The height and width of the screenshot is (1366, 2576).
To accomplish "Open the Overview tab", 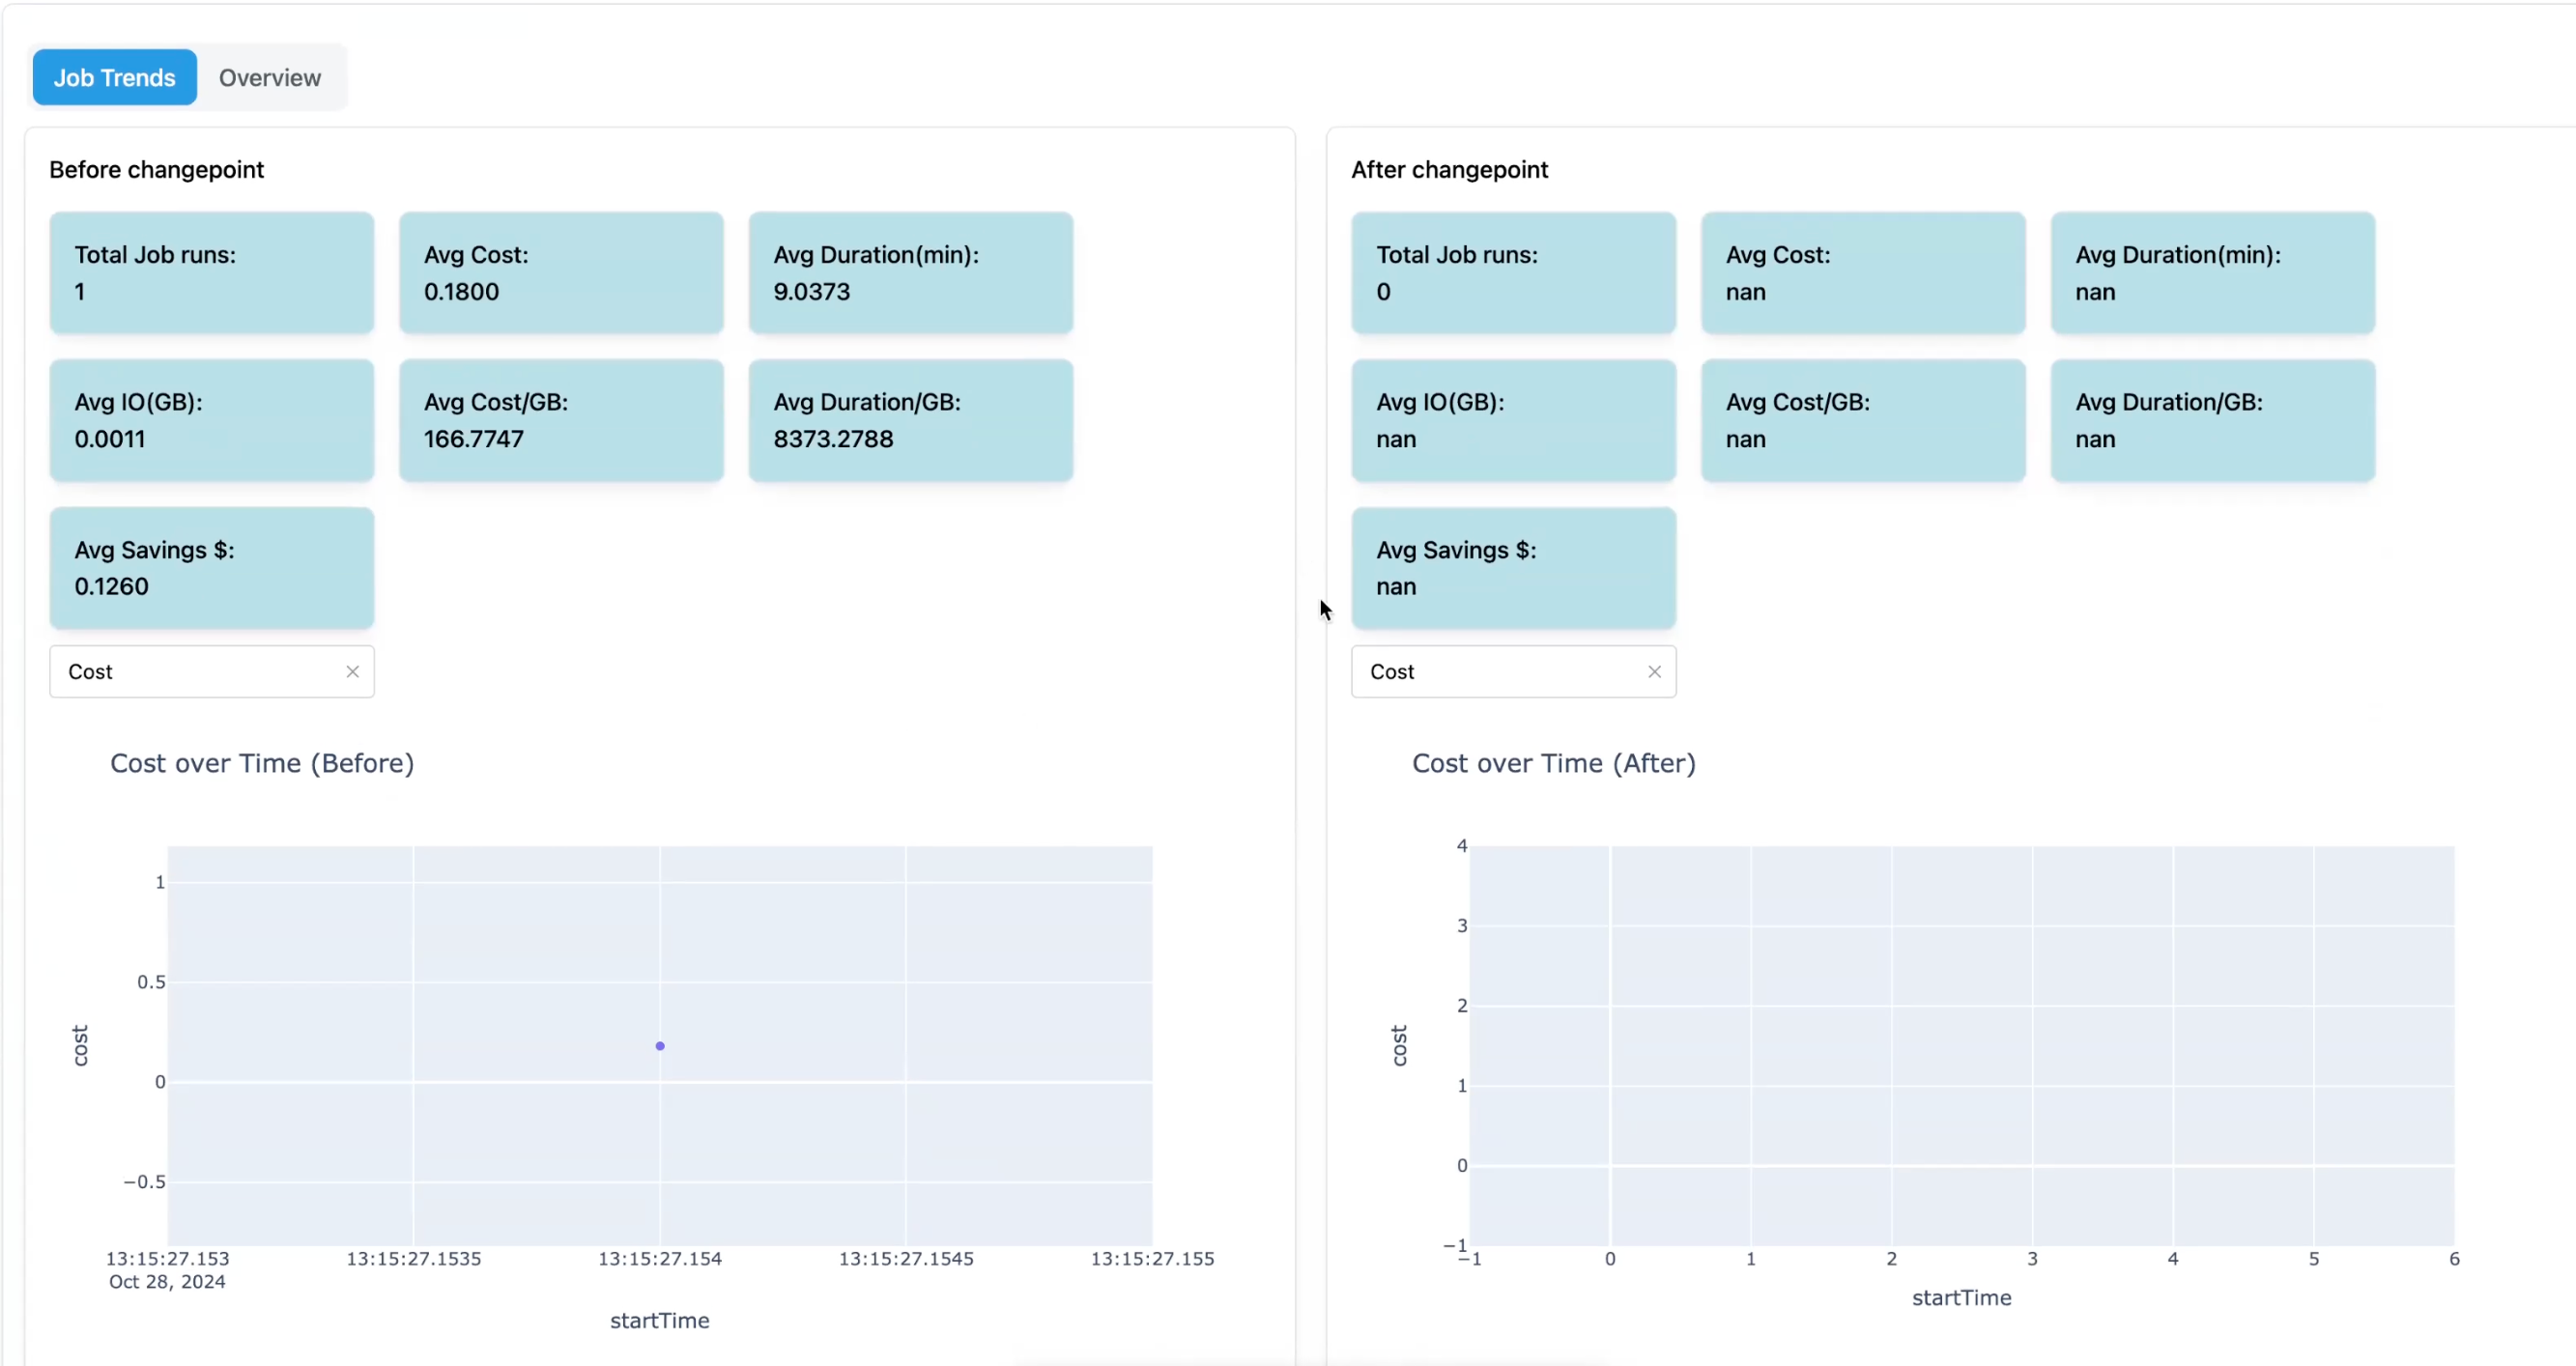I will 269,77.
